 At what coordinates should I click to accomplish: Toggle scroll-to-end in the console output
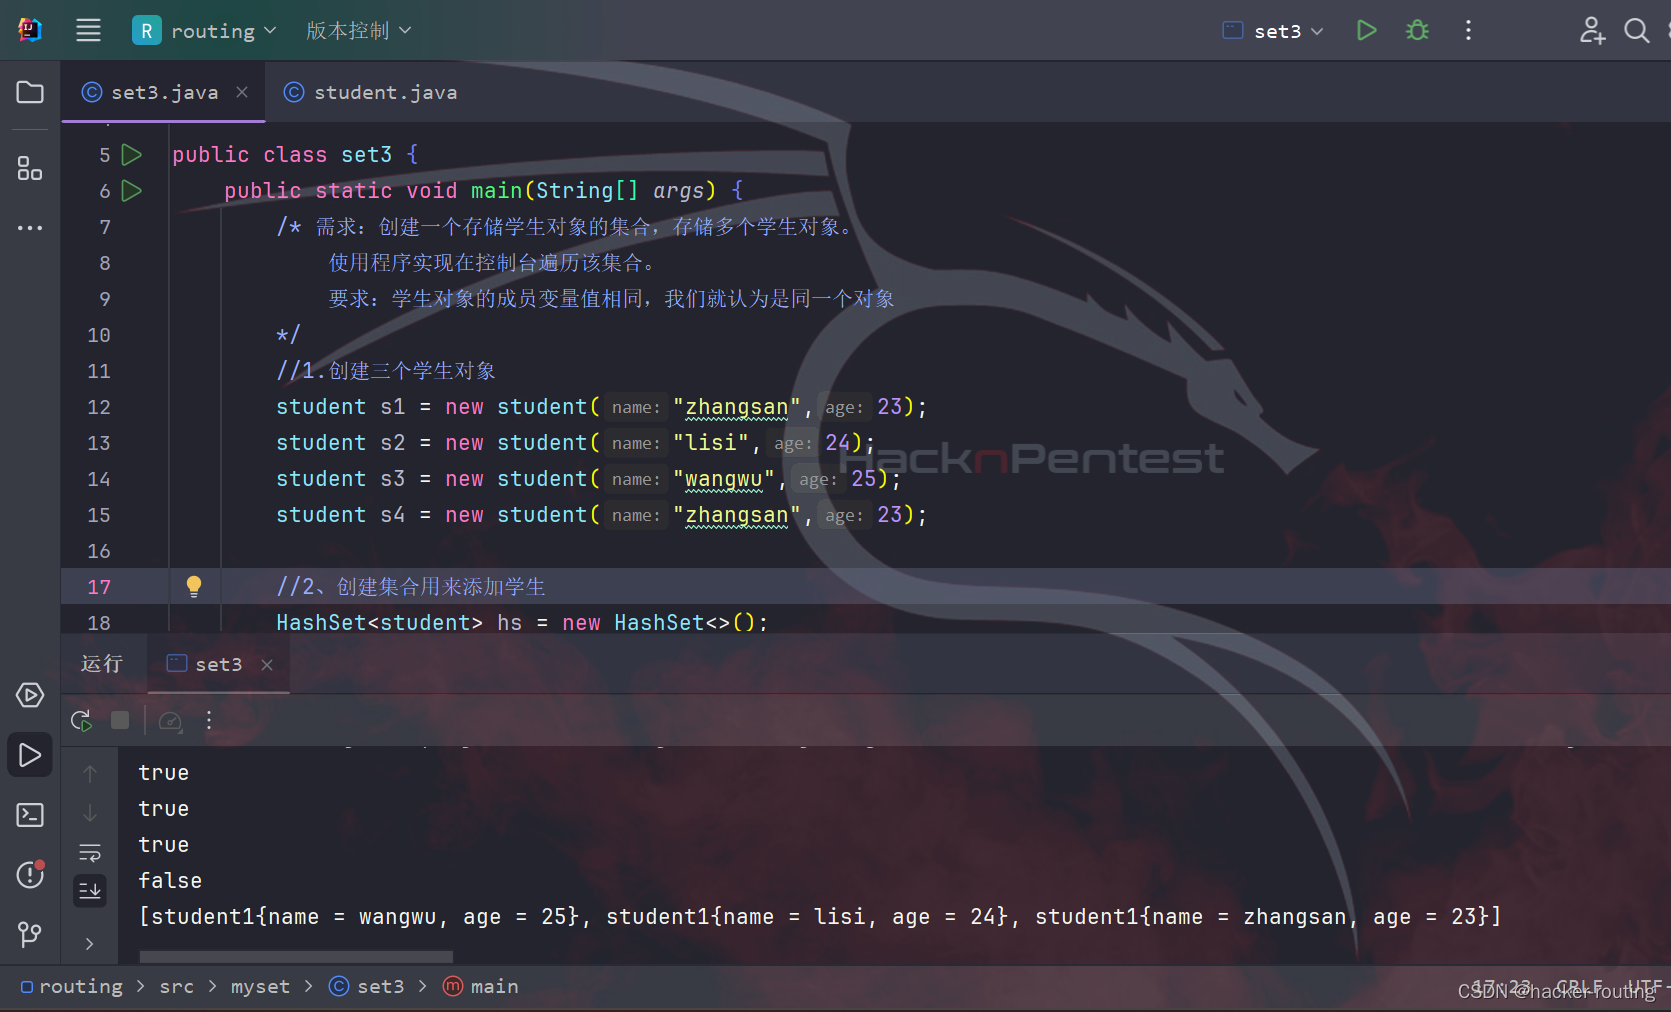point(89,890)
